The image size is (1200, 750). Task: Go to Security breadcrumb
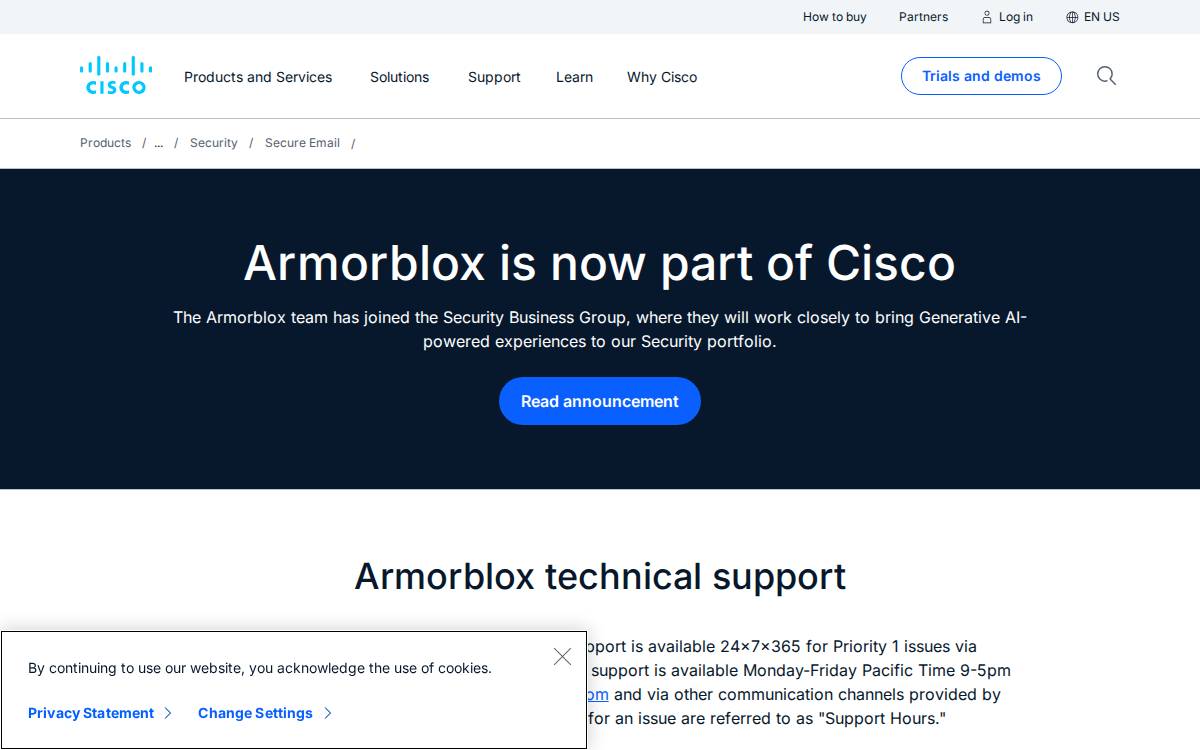pos(214,143)
